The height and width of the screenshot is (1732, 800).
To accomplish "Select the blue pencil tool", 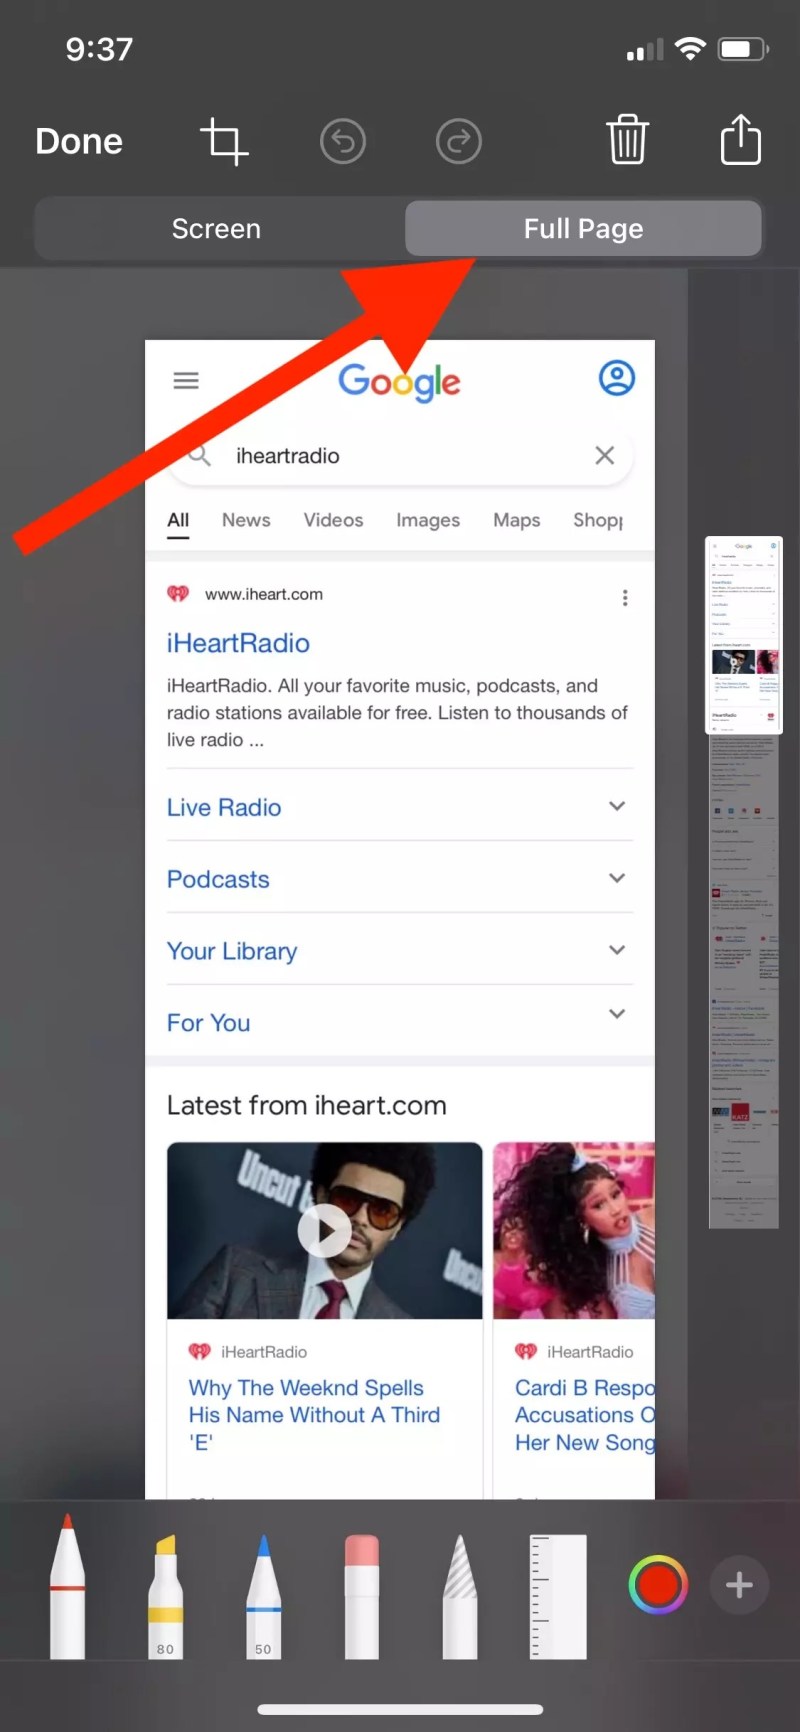I will click(263, 1596).
